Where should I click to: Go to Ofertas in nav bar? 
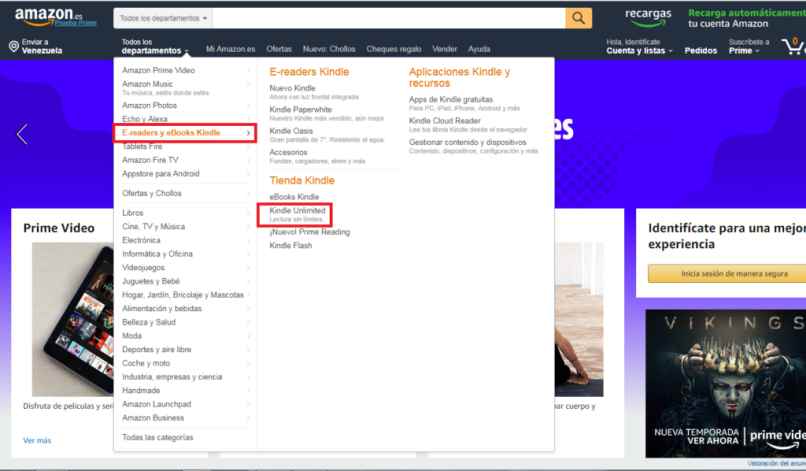(x=279, y=49)
